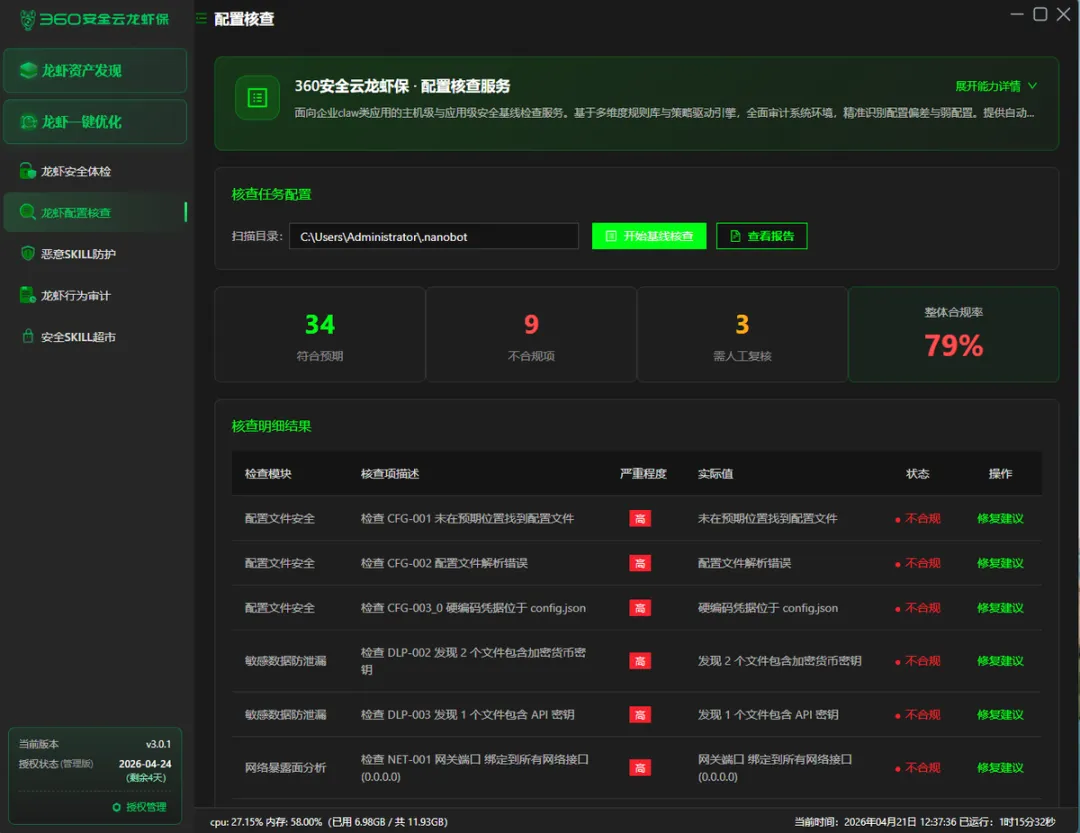
Task: Open 修复建议 for CFG-001 row
Action: pos(1000,519)
